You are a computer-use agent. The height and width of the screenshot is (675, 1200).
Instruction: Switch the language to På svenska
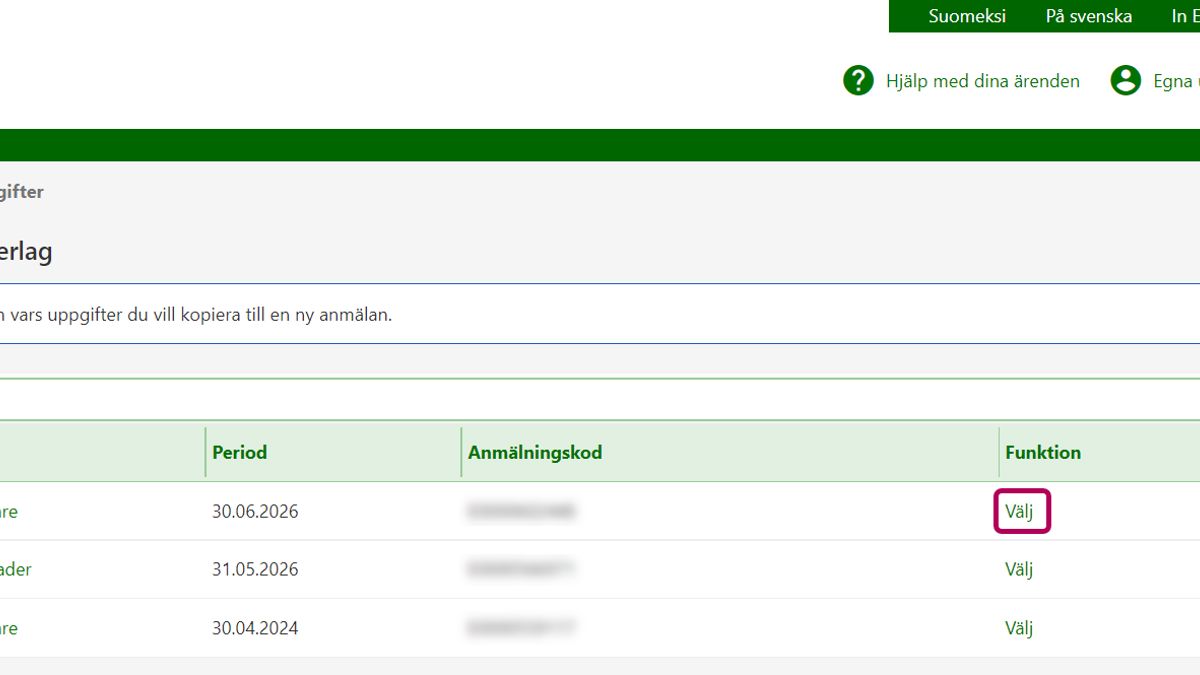[x=1088, y=16]
